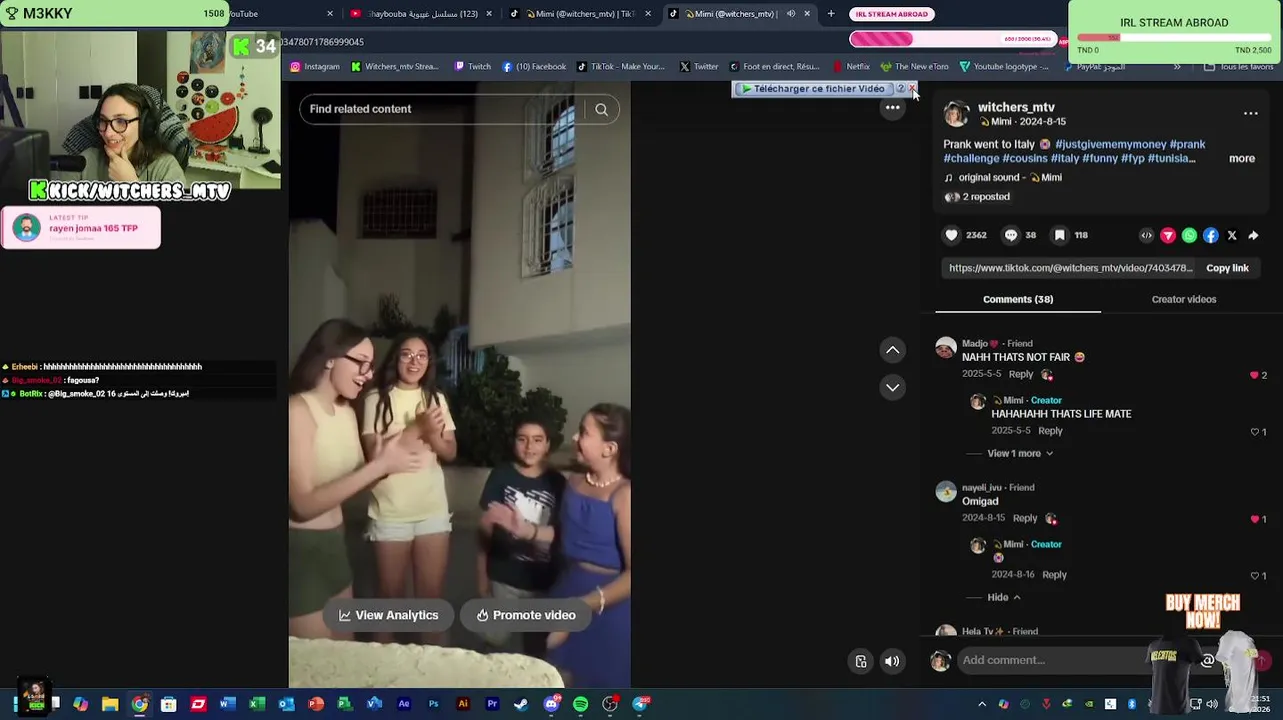Viewport: 1283px width, 720px height.
Task: Click the 2 reposted text
Action: pos(986,197)
